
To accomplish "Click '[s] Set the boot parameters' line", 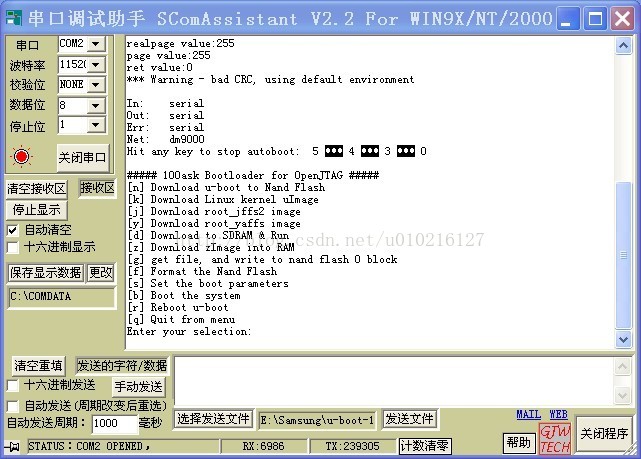I will pyautogui.click(x=208, y=283).
